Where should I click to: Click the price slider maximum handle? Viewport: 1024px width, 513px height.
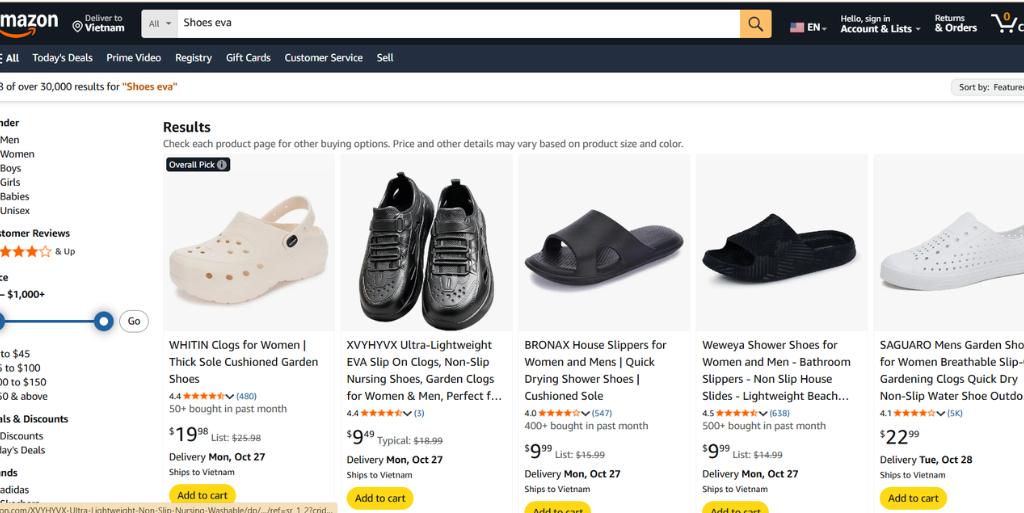click(x=103, y=321)
